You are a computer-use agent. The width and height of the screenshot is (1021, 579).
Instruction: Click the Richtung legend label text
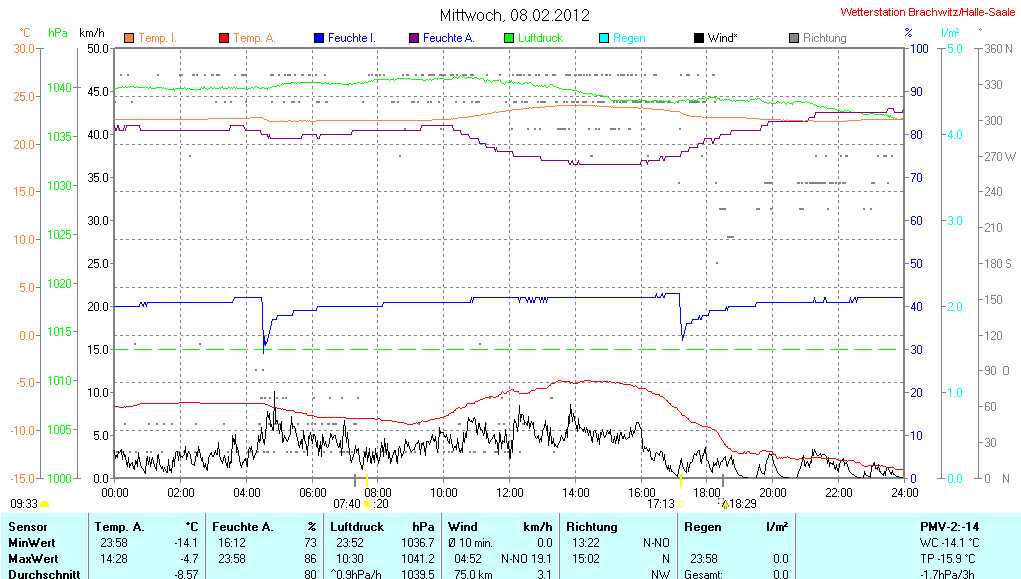824,38
